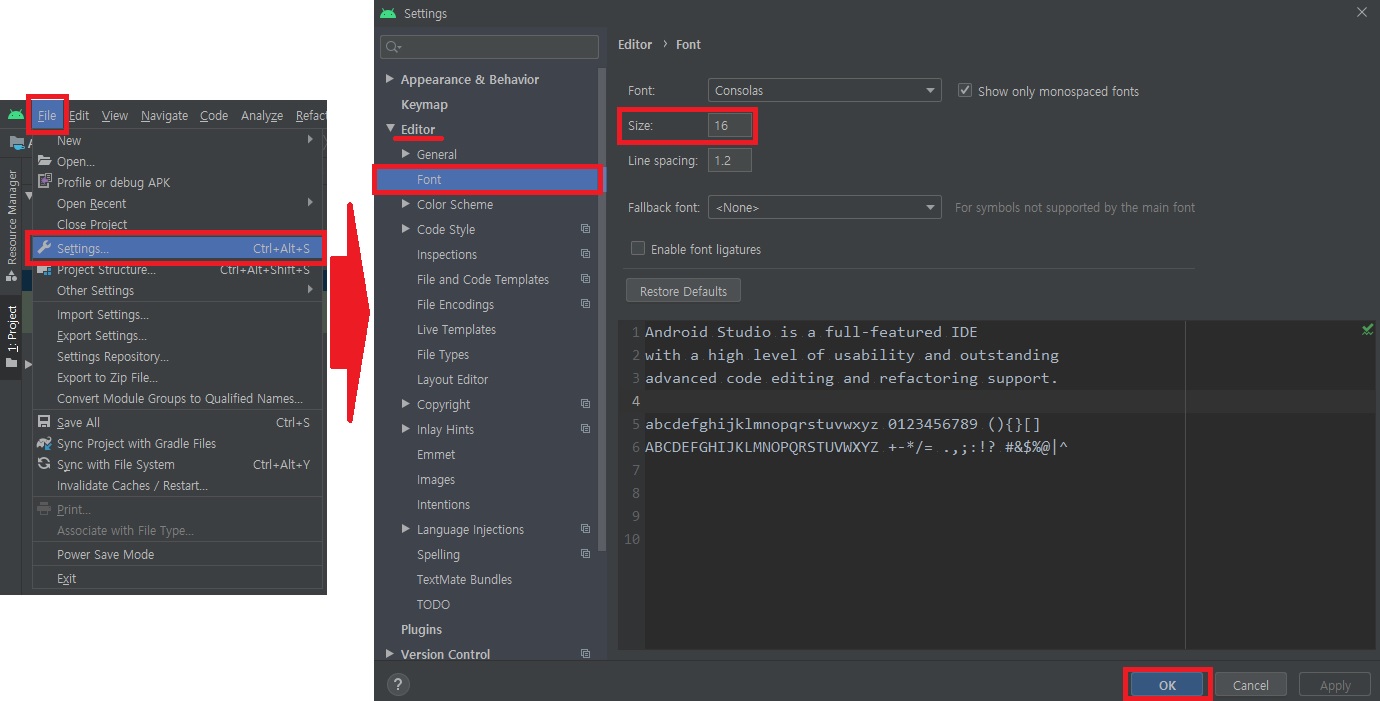Select Plugins in the settings tree
This screenshot has height=701, width=1380.
pos(421,629)
